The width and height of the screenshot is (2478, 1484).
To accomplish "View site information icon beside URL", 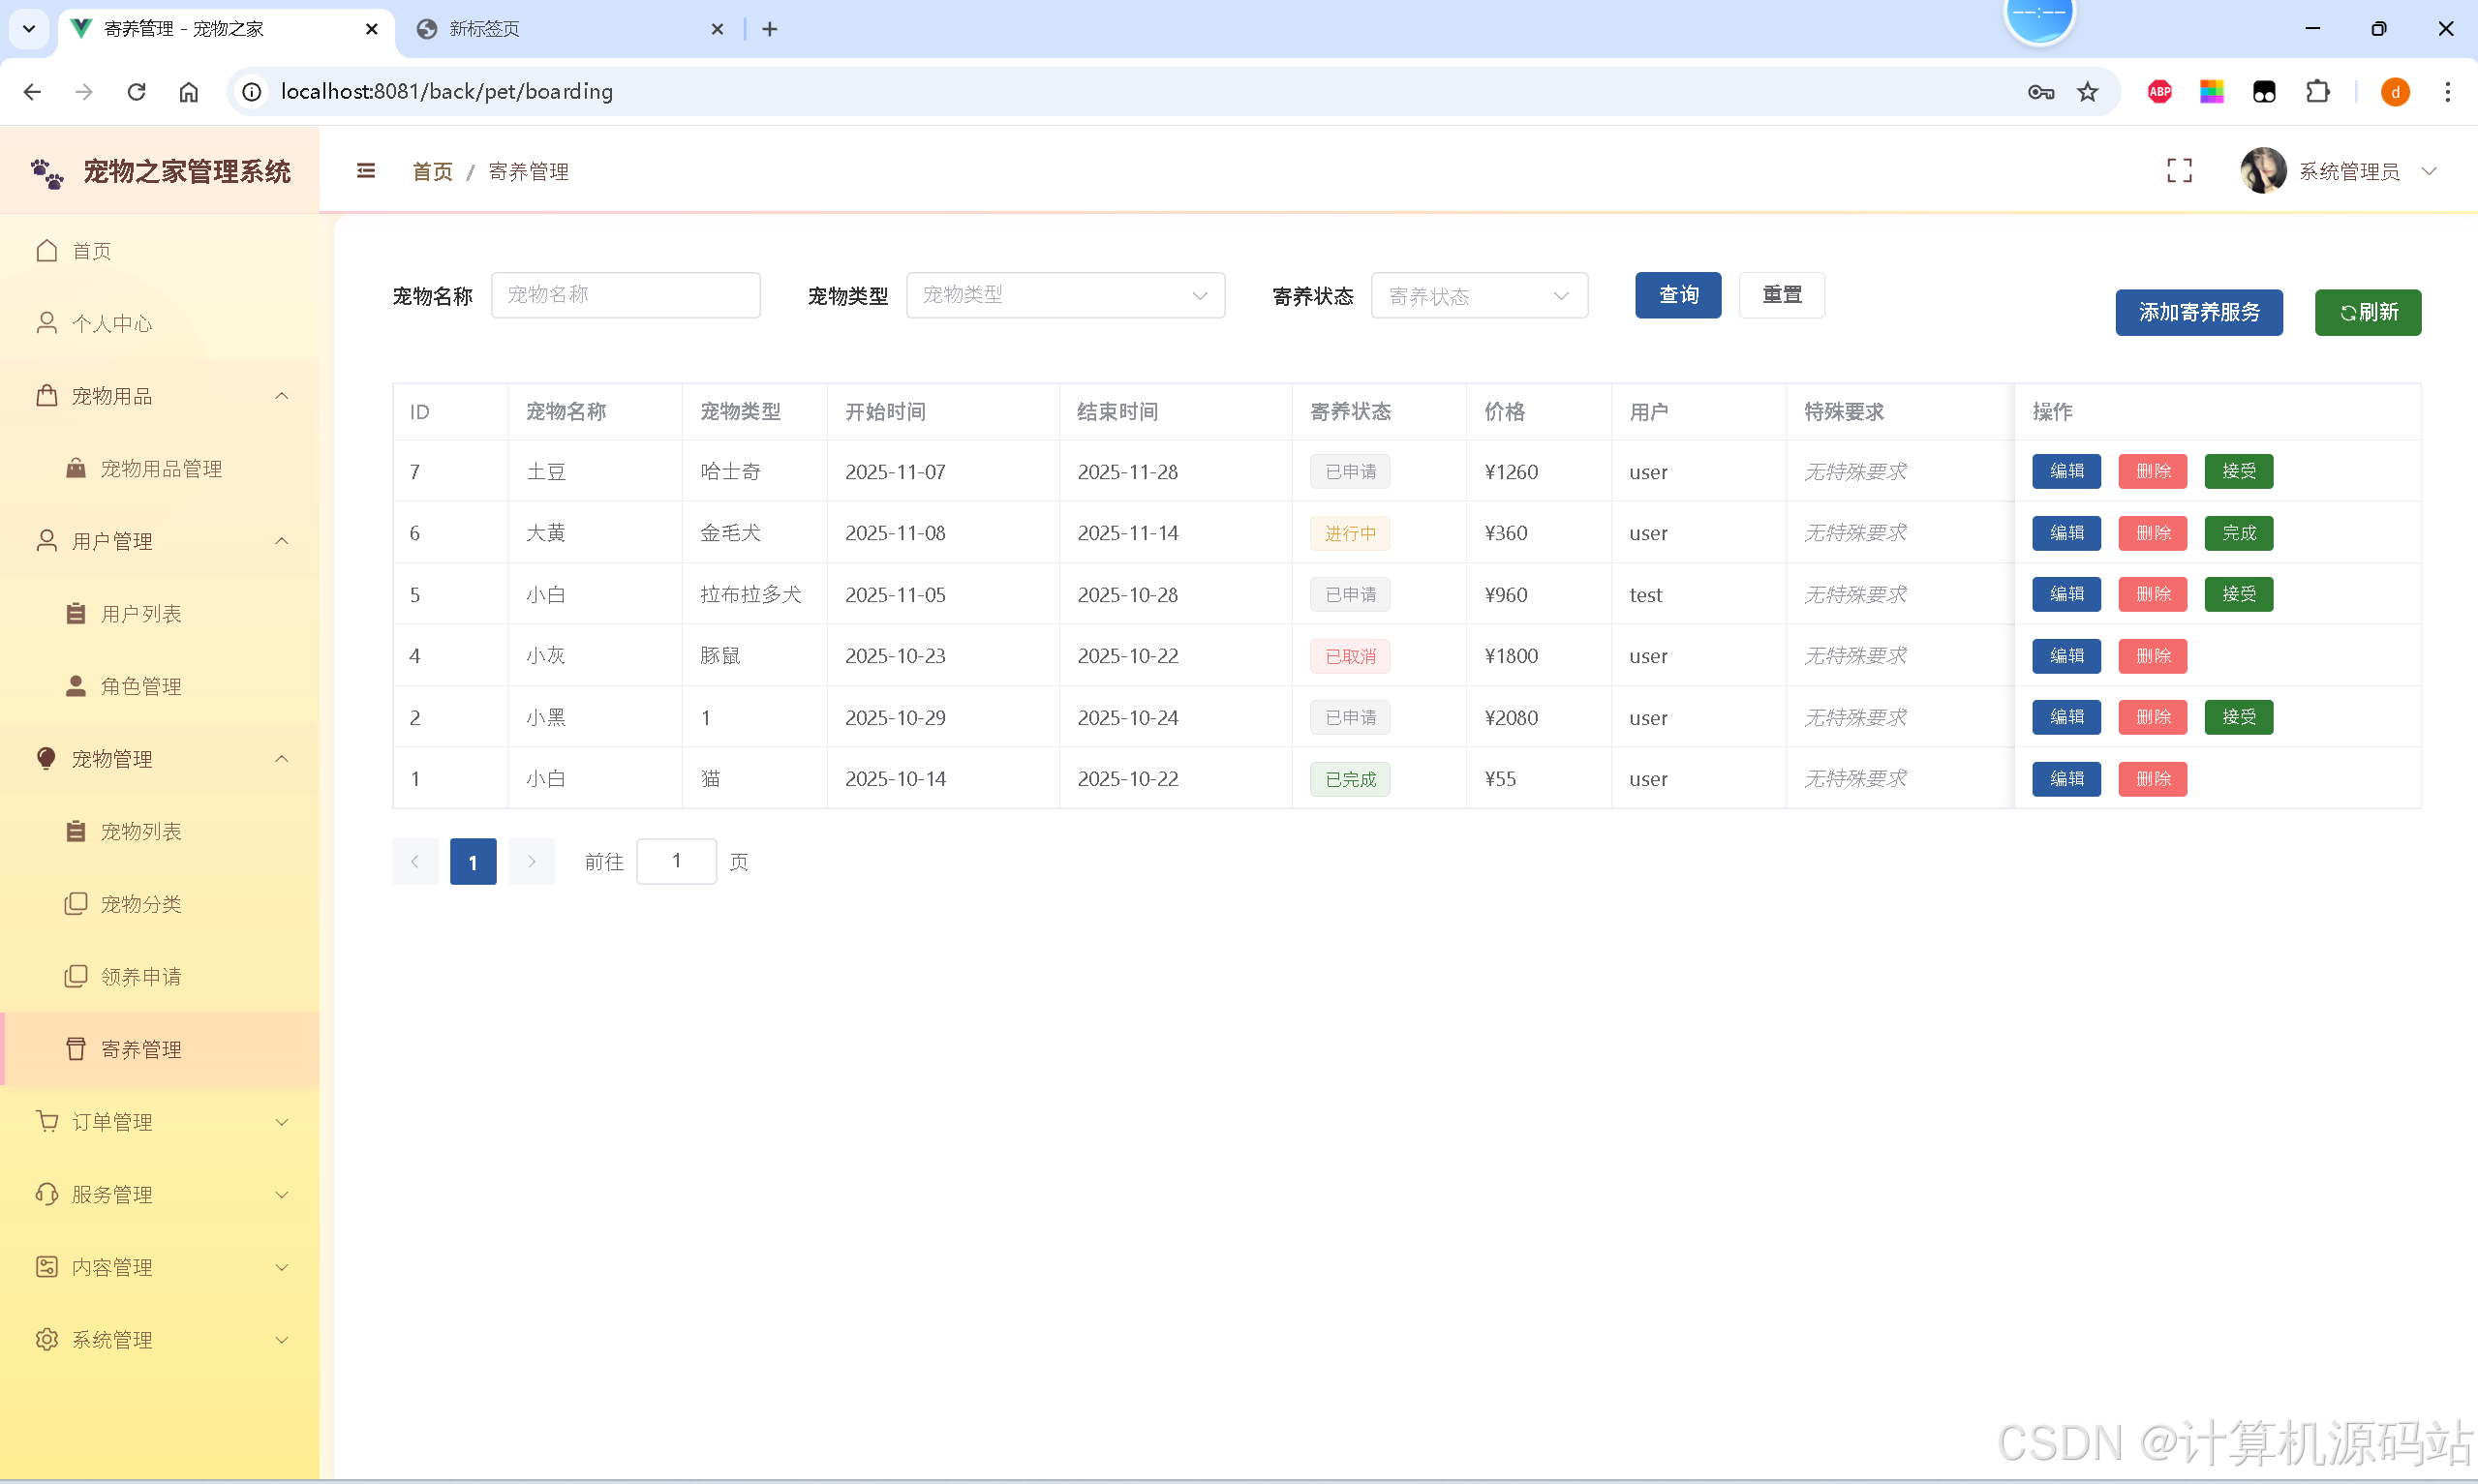I will point(252,92).
